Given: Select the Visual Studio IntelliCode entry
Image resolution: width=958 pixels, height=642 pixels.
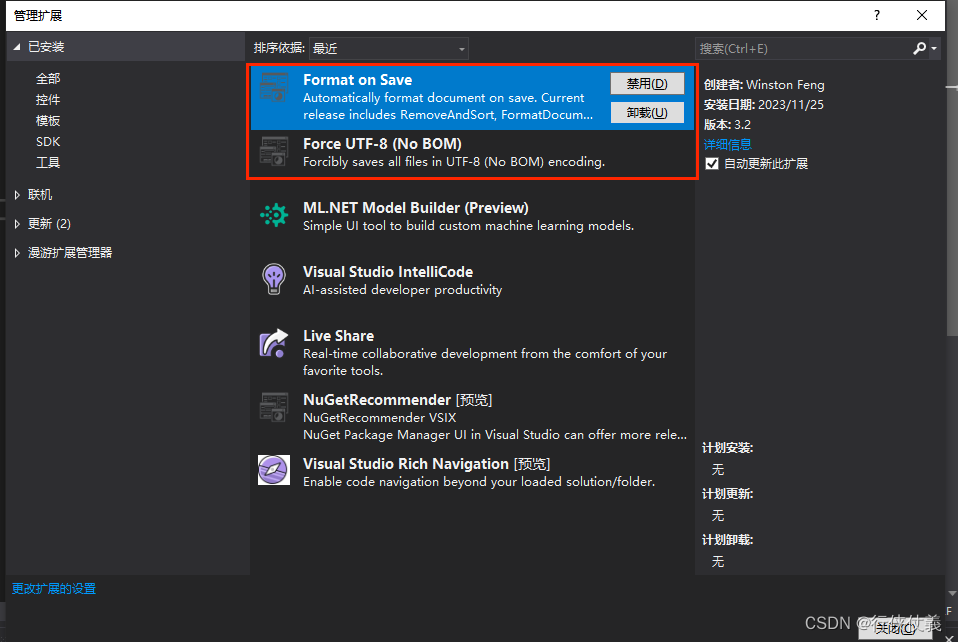Looking at the screenshot, I should tap(472, 280).
